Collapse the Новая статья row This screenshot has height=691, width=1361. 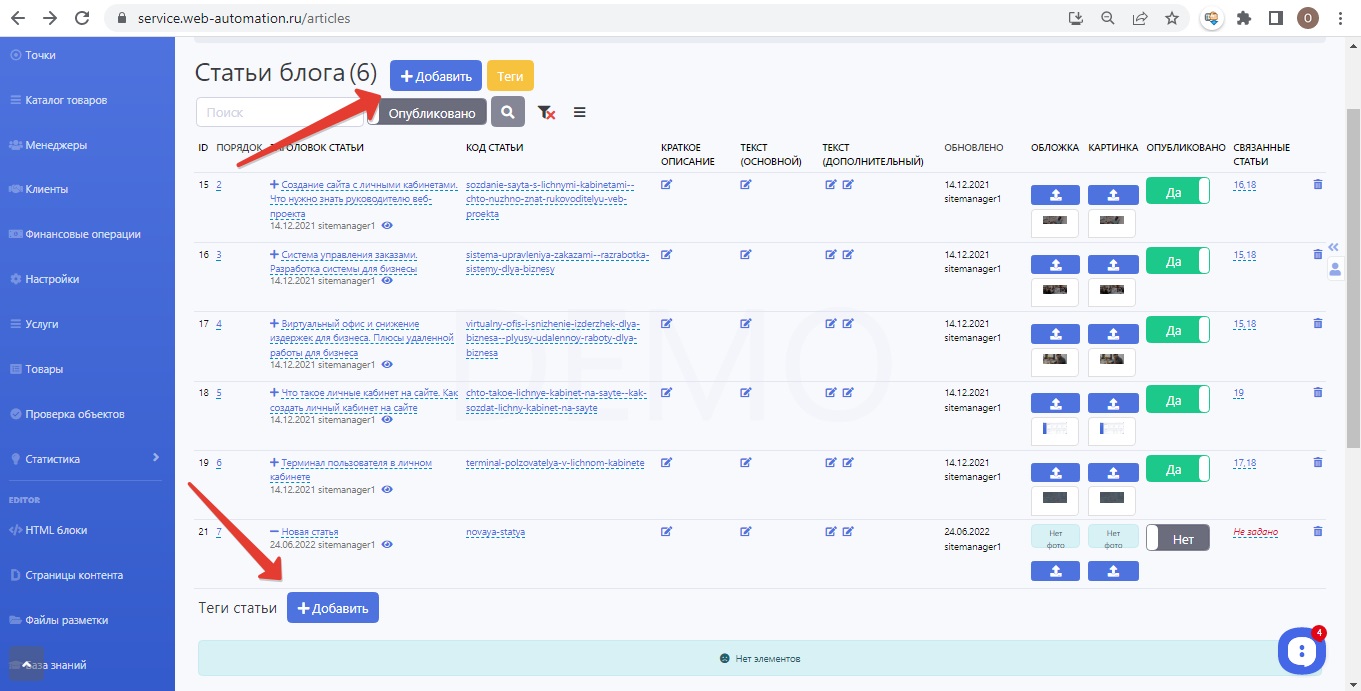pyautogui.click(x=274, y=532)
